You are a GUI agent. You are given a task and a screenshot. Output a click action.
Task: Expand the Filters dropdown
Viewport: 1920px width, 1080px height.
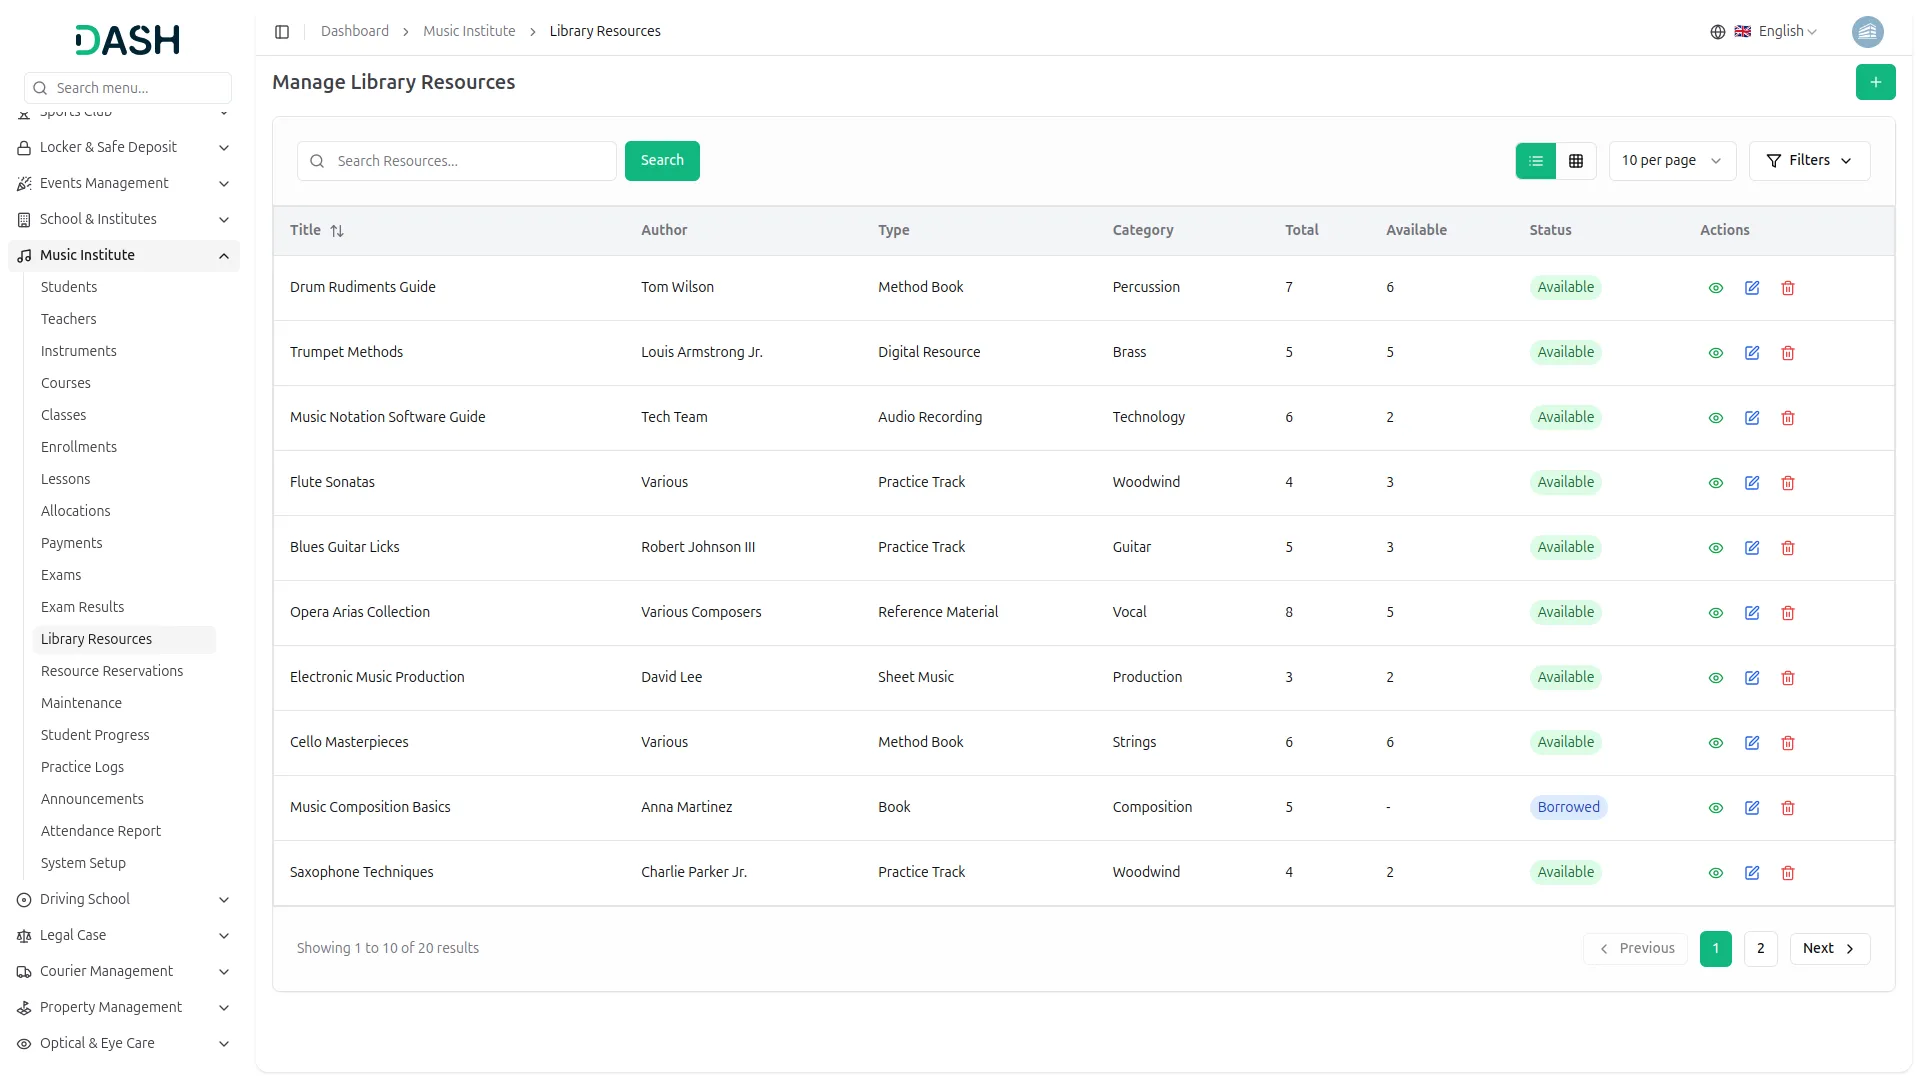tap(1809, 161)
